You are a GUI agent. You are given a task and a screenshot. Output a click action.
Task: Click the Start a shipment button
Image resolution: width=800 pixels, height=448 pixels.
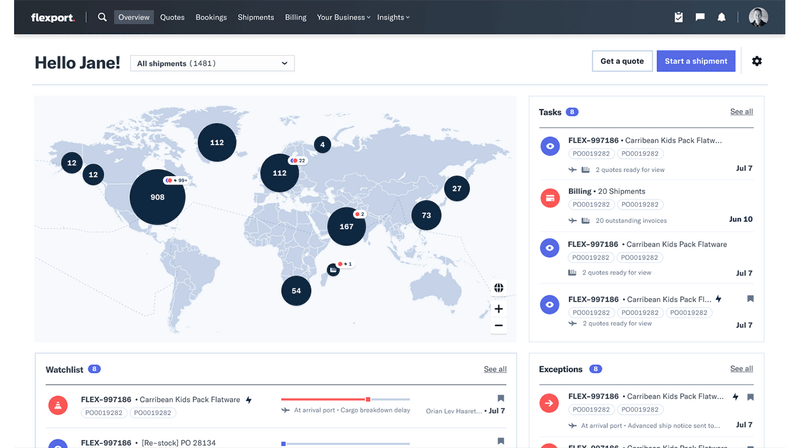point(696,61)
